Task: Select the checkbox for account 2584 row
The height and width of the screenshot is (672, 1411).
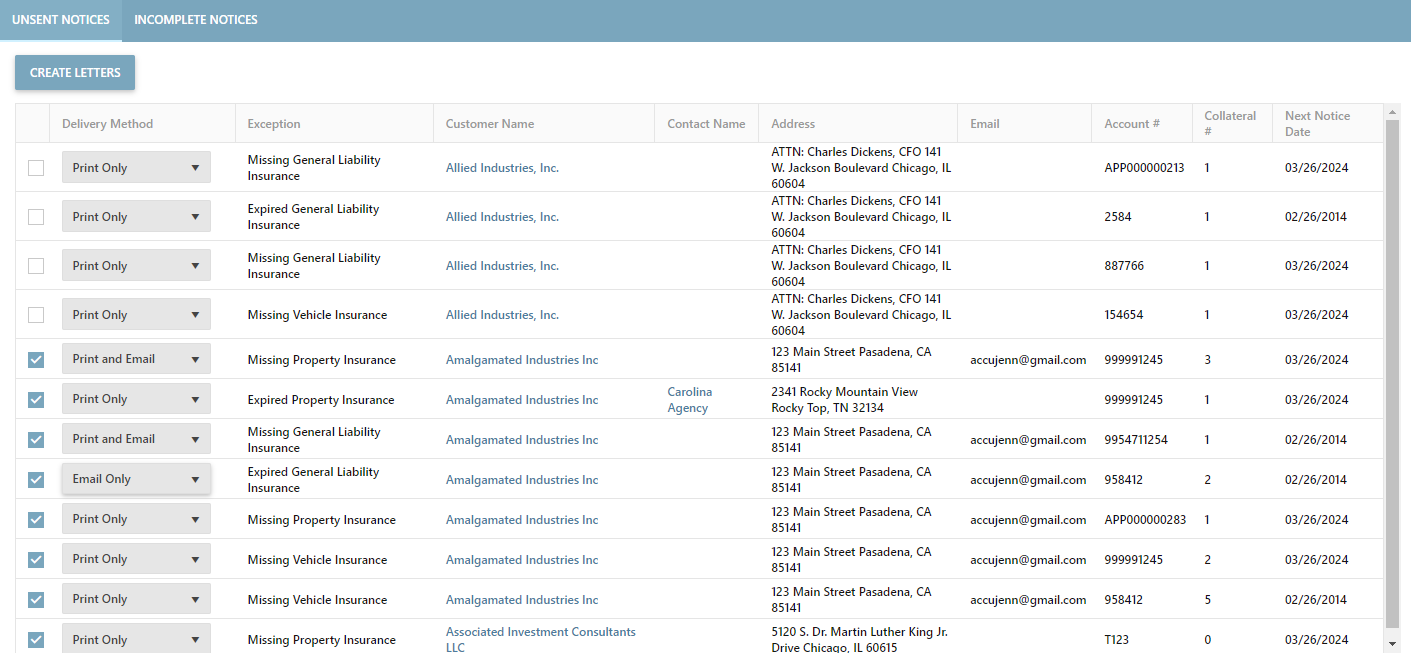Action: pyautogui.click(x=36, y=217)
